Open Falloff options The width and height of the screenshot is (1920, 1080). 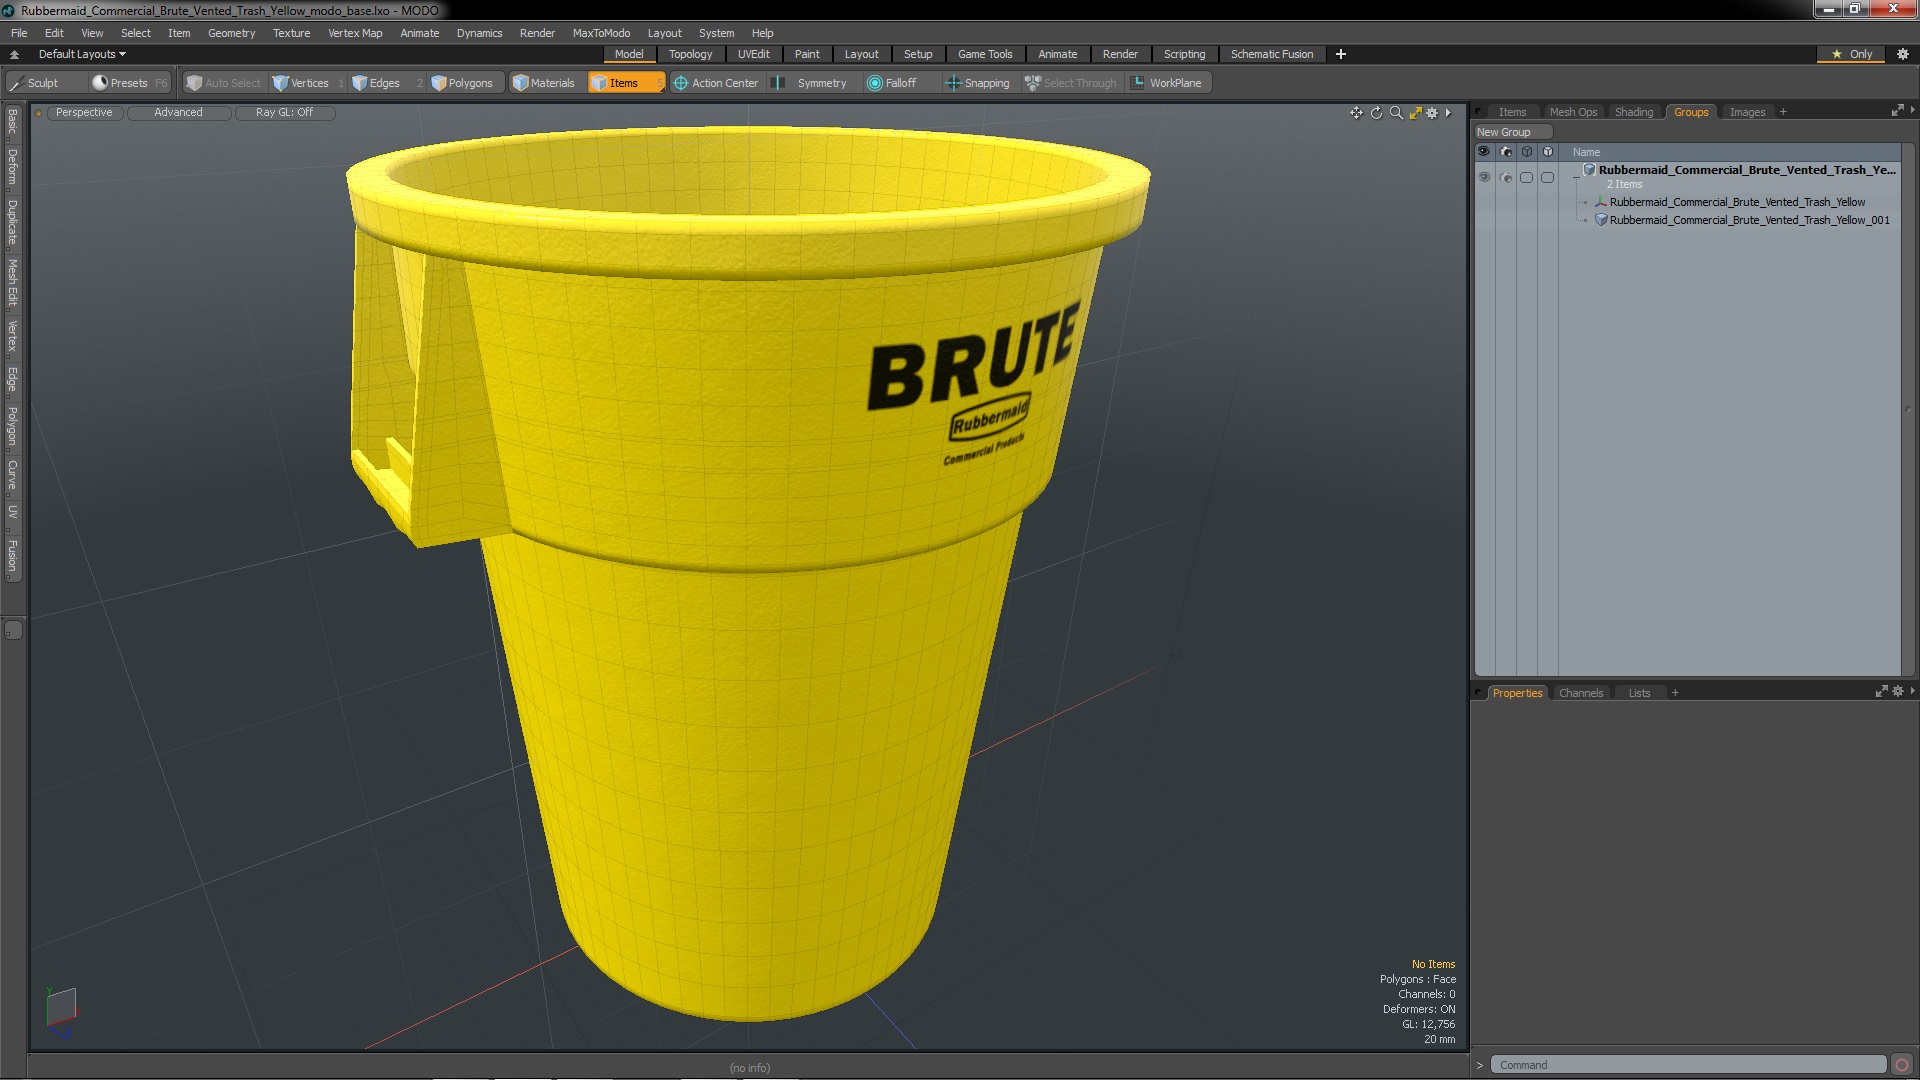click(x=892, y=83)
